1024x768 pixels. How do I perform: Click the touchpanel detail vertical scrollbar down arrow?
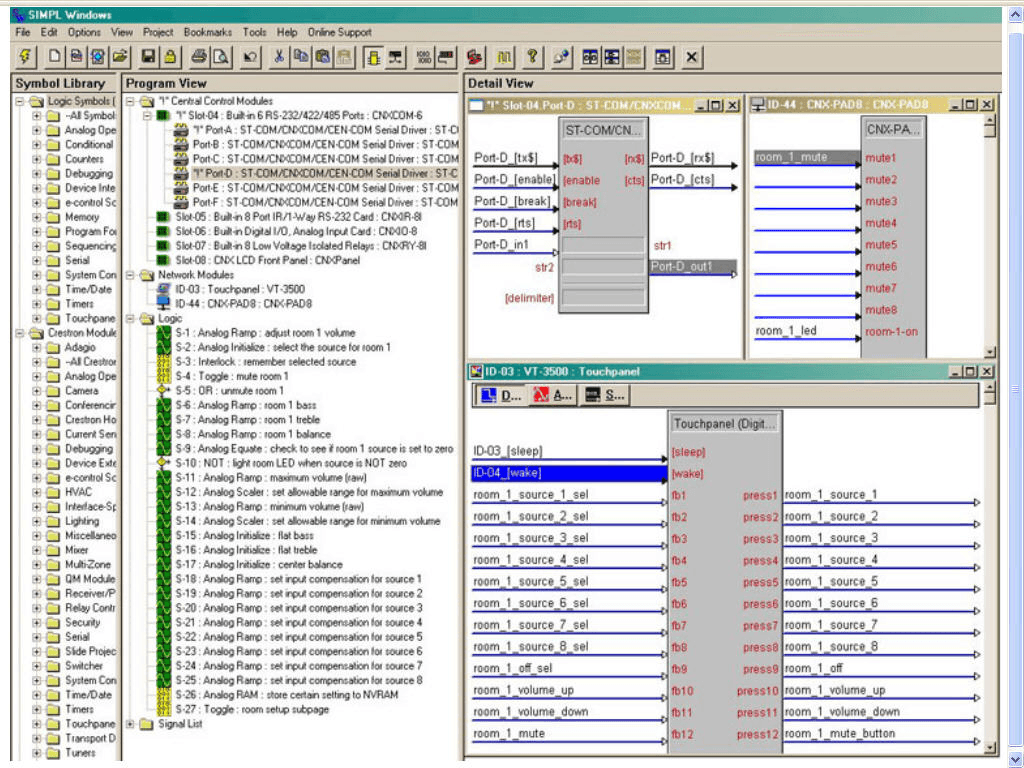[990, 747]
